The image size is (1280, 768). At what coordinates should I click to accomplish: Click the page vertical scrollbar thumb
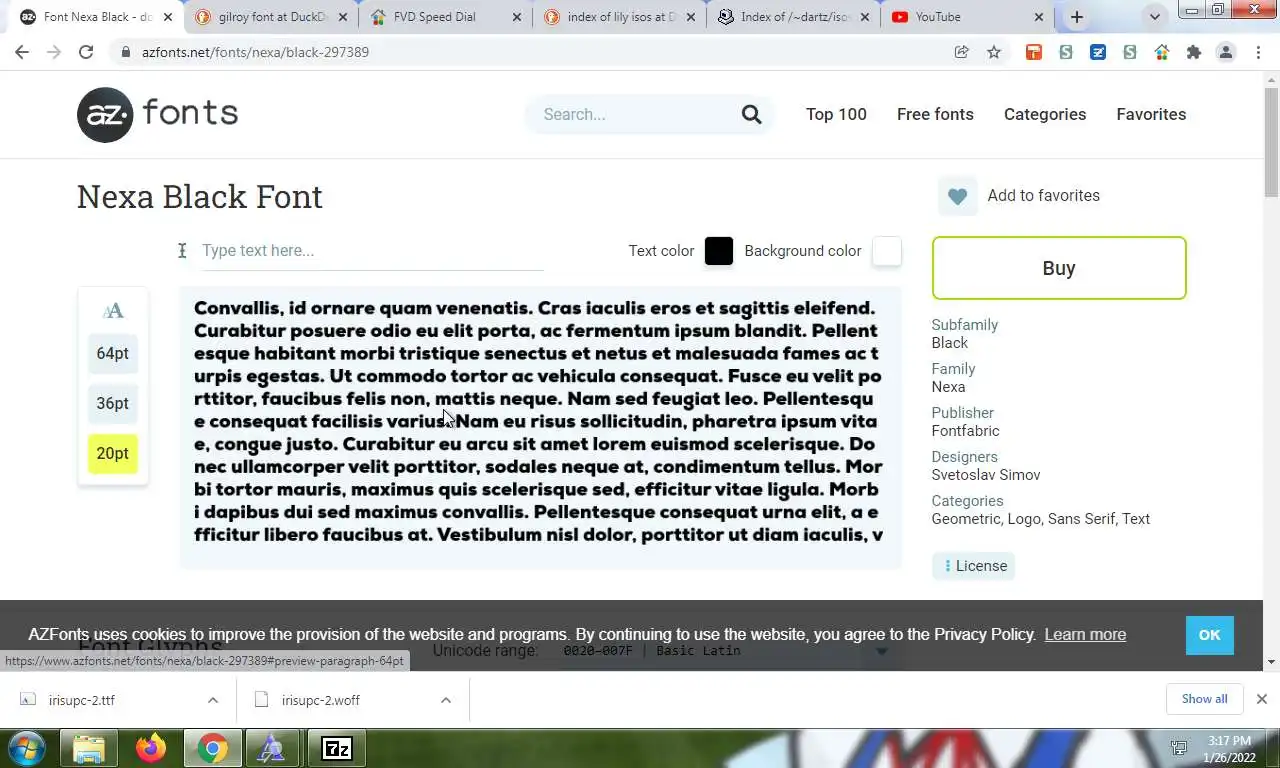pyautogui.click(x=1271, y=140)
